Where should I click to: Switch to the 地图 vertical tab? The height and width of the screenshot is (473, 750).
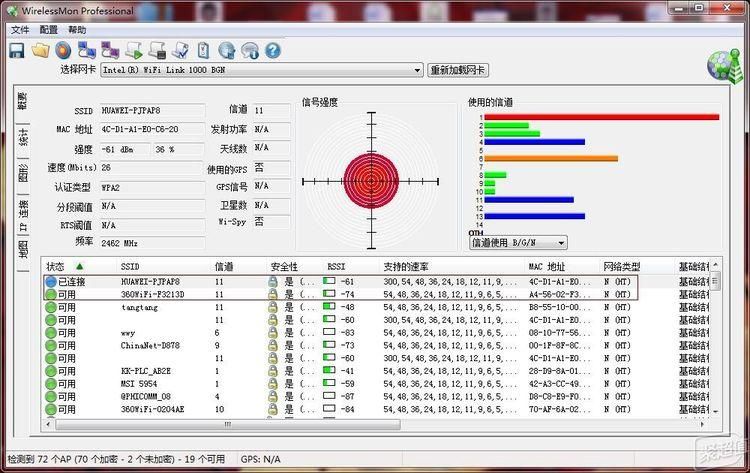point(22,251)
